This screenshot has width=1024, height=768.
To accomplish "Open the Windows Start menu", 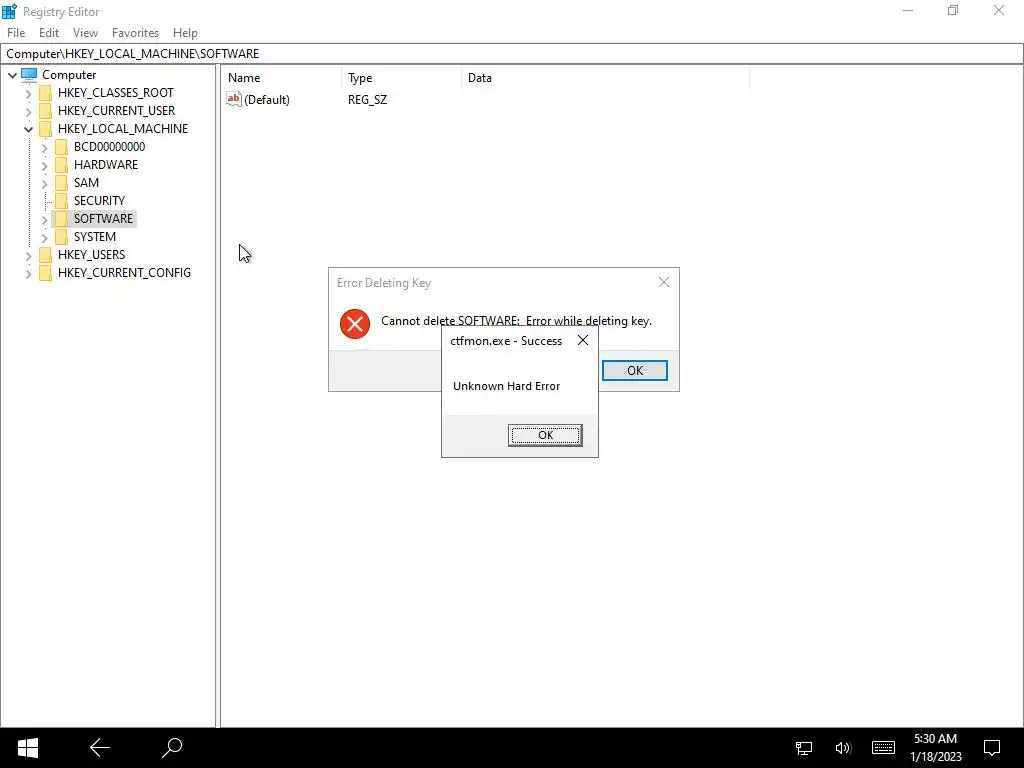I will [27, 748].
